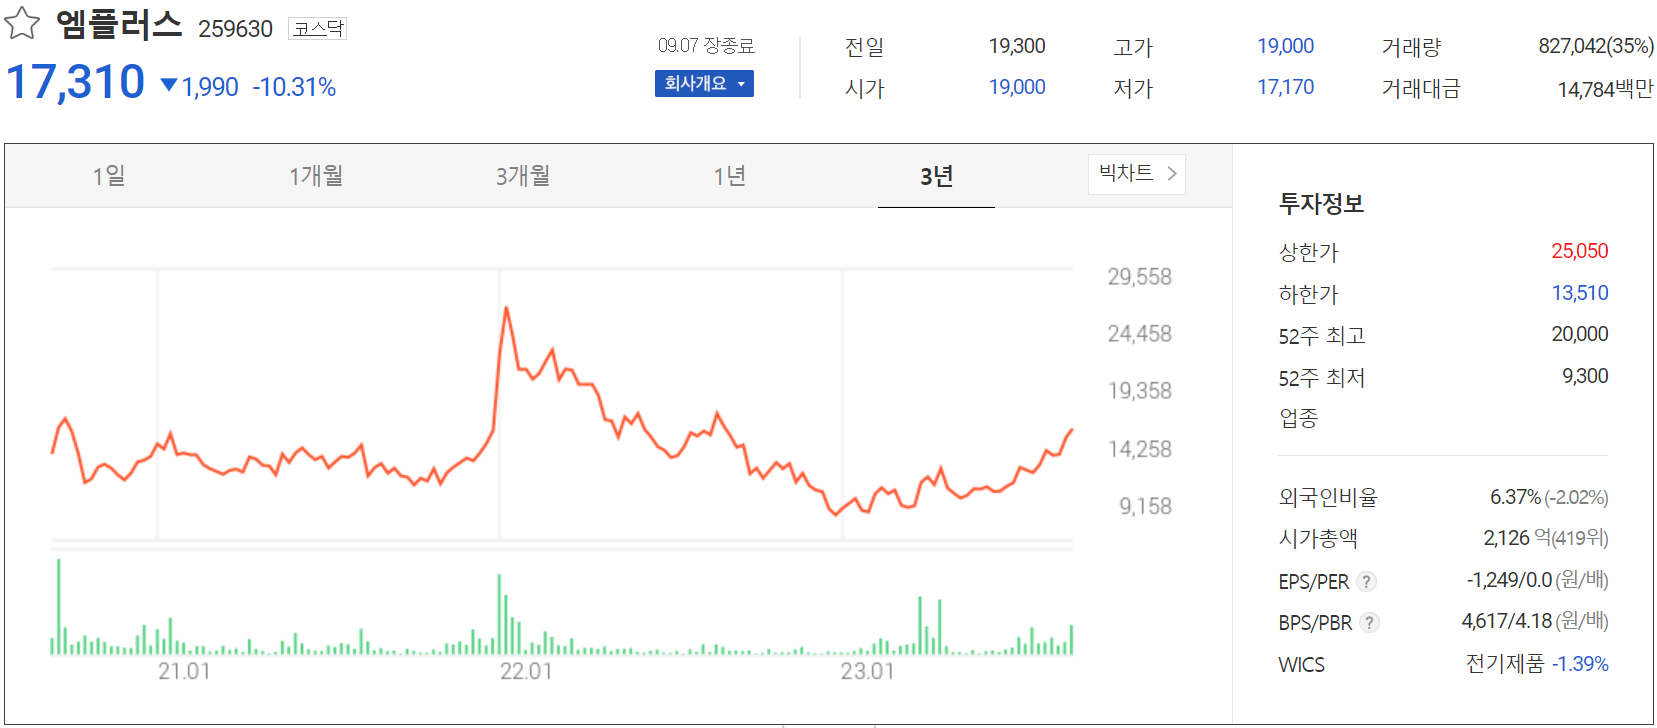Click the 29,558 price axis label
Viewport: 1657px width, 728px height.
1139,277
